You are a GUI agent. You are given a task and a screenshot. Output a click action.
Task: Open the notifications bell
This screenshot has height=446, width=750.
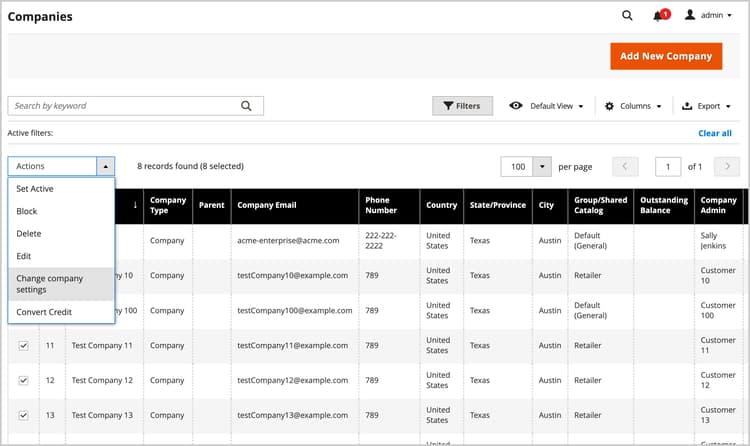658,16
